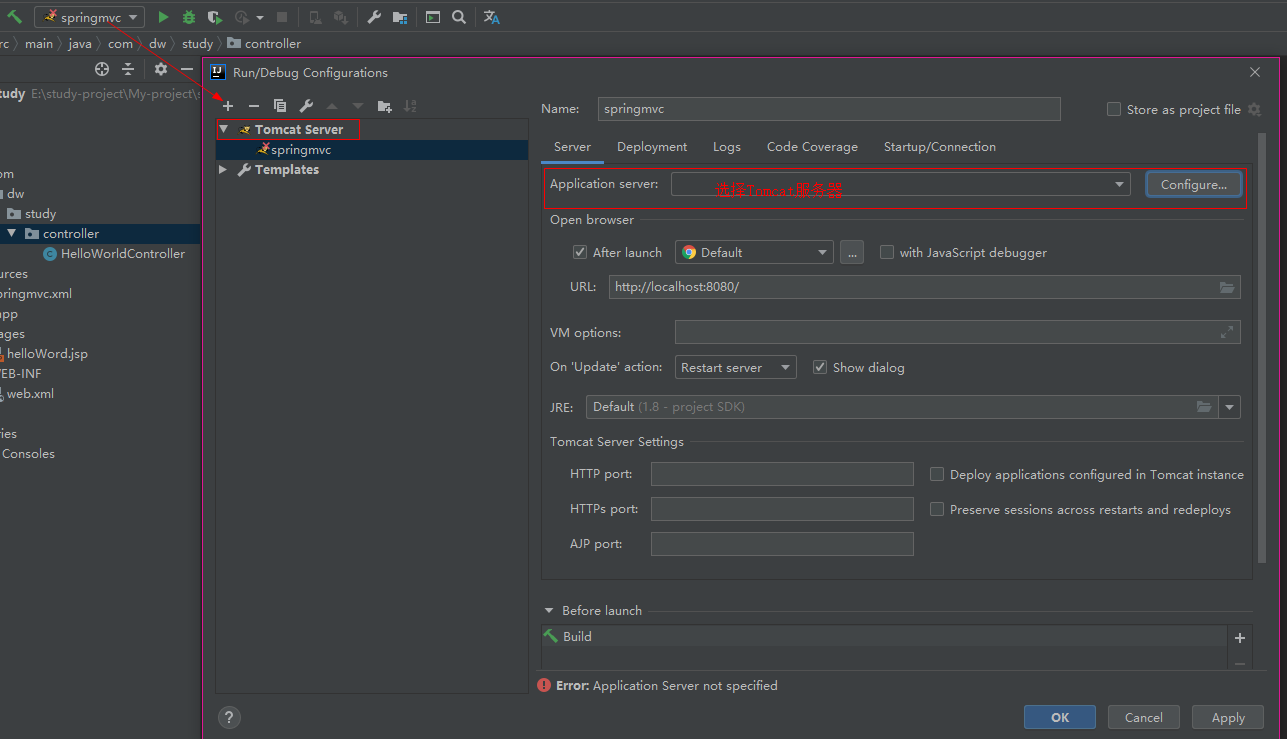Screen dimensions: 1287x739
Task: Run with coverage from the main toolbar
Action: [x=215, y=17]
